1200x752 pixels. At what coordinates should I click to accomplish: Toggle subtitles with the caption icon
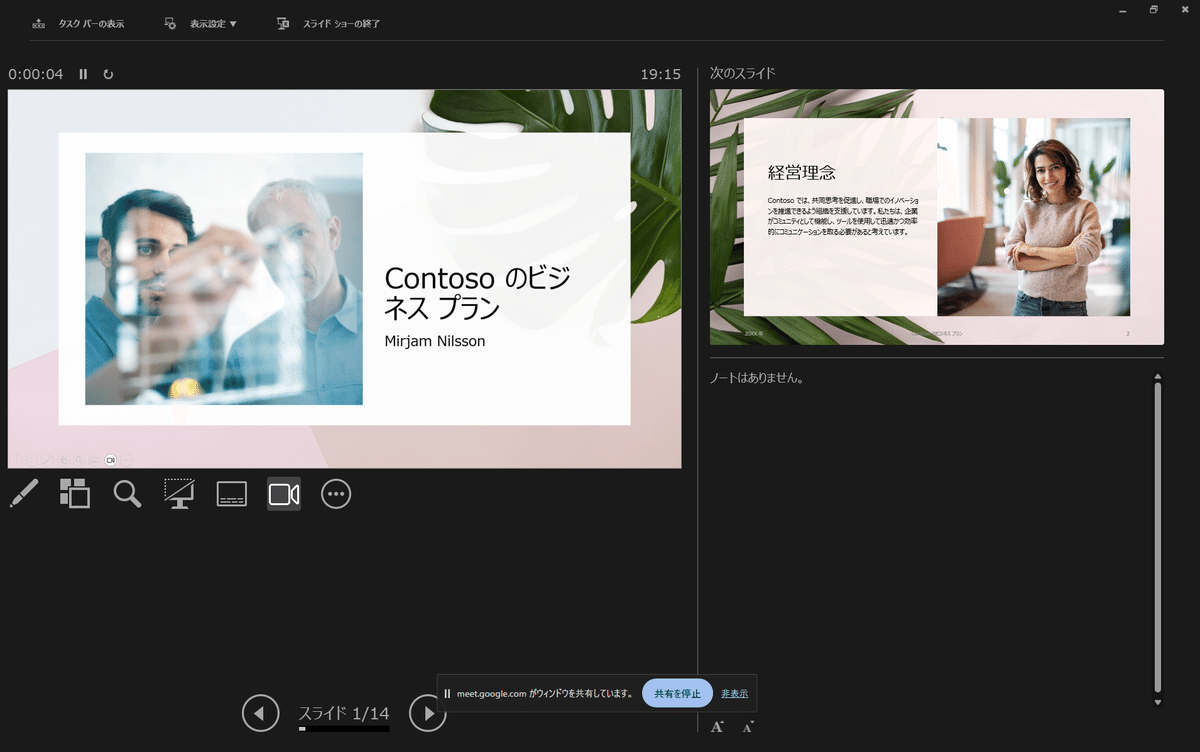click(x=231, y=494)
